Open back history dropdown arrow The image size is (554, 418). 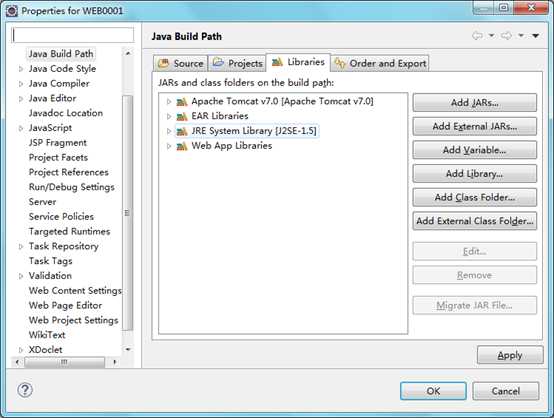[491, 36]
